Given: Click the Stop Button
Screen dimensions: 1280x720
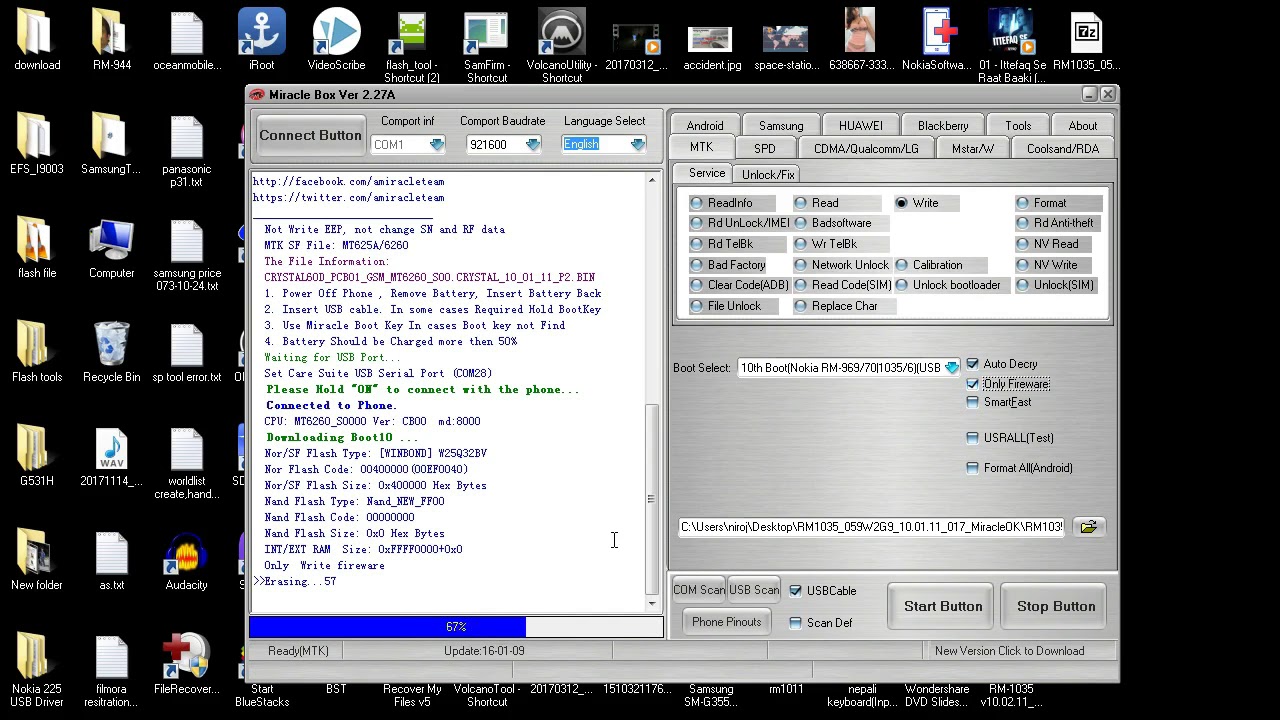Looking at the screenshot, I should pos(1056,606).
